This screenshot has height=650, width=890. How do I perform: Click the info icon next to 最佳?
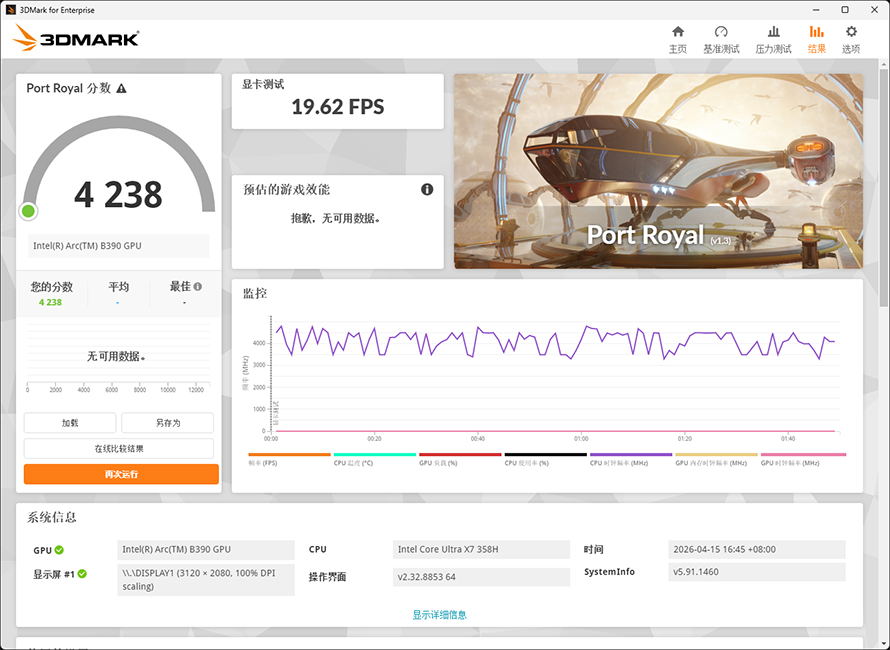coord(198,287)
